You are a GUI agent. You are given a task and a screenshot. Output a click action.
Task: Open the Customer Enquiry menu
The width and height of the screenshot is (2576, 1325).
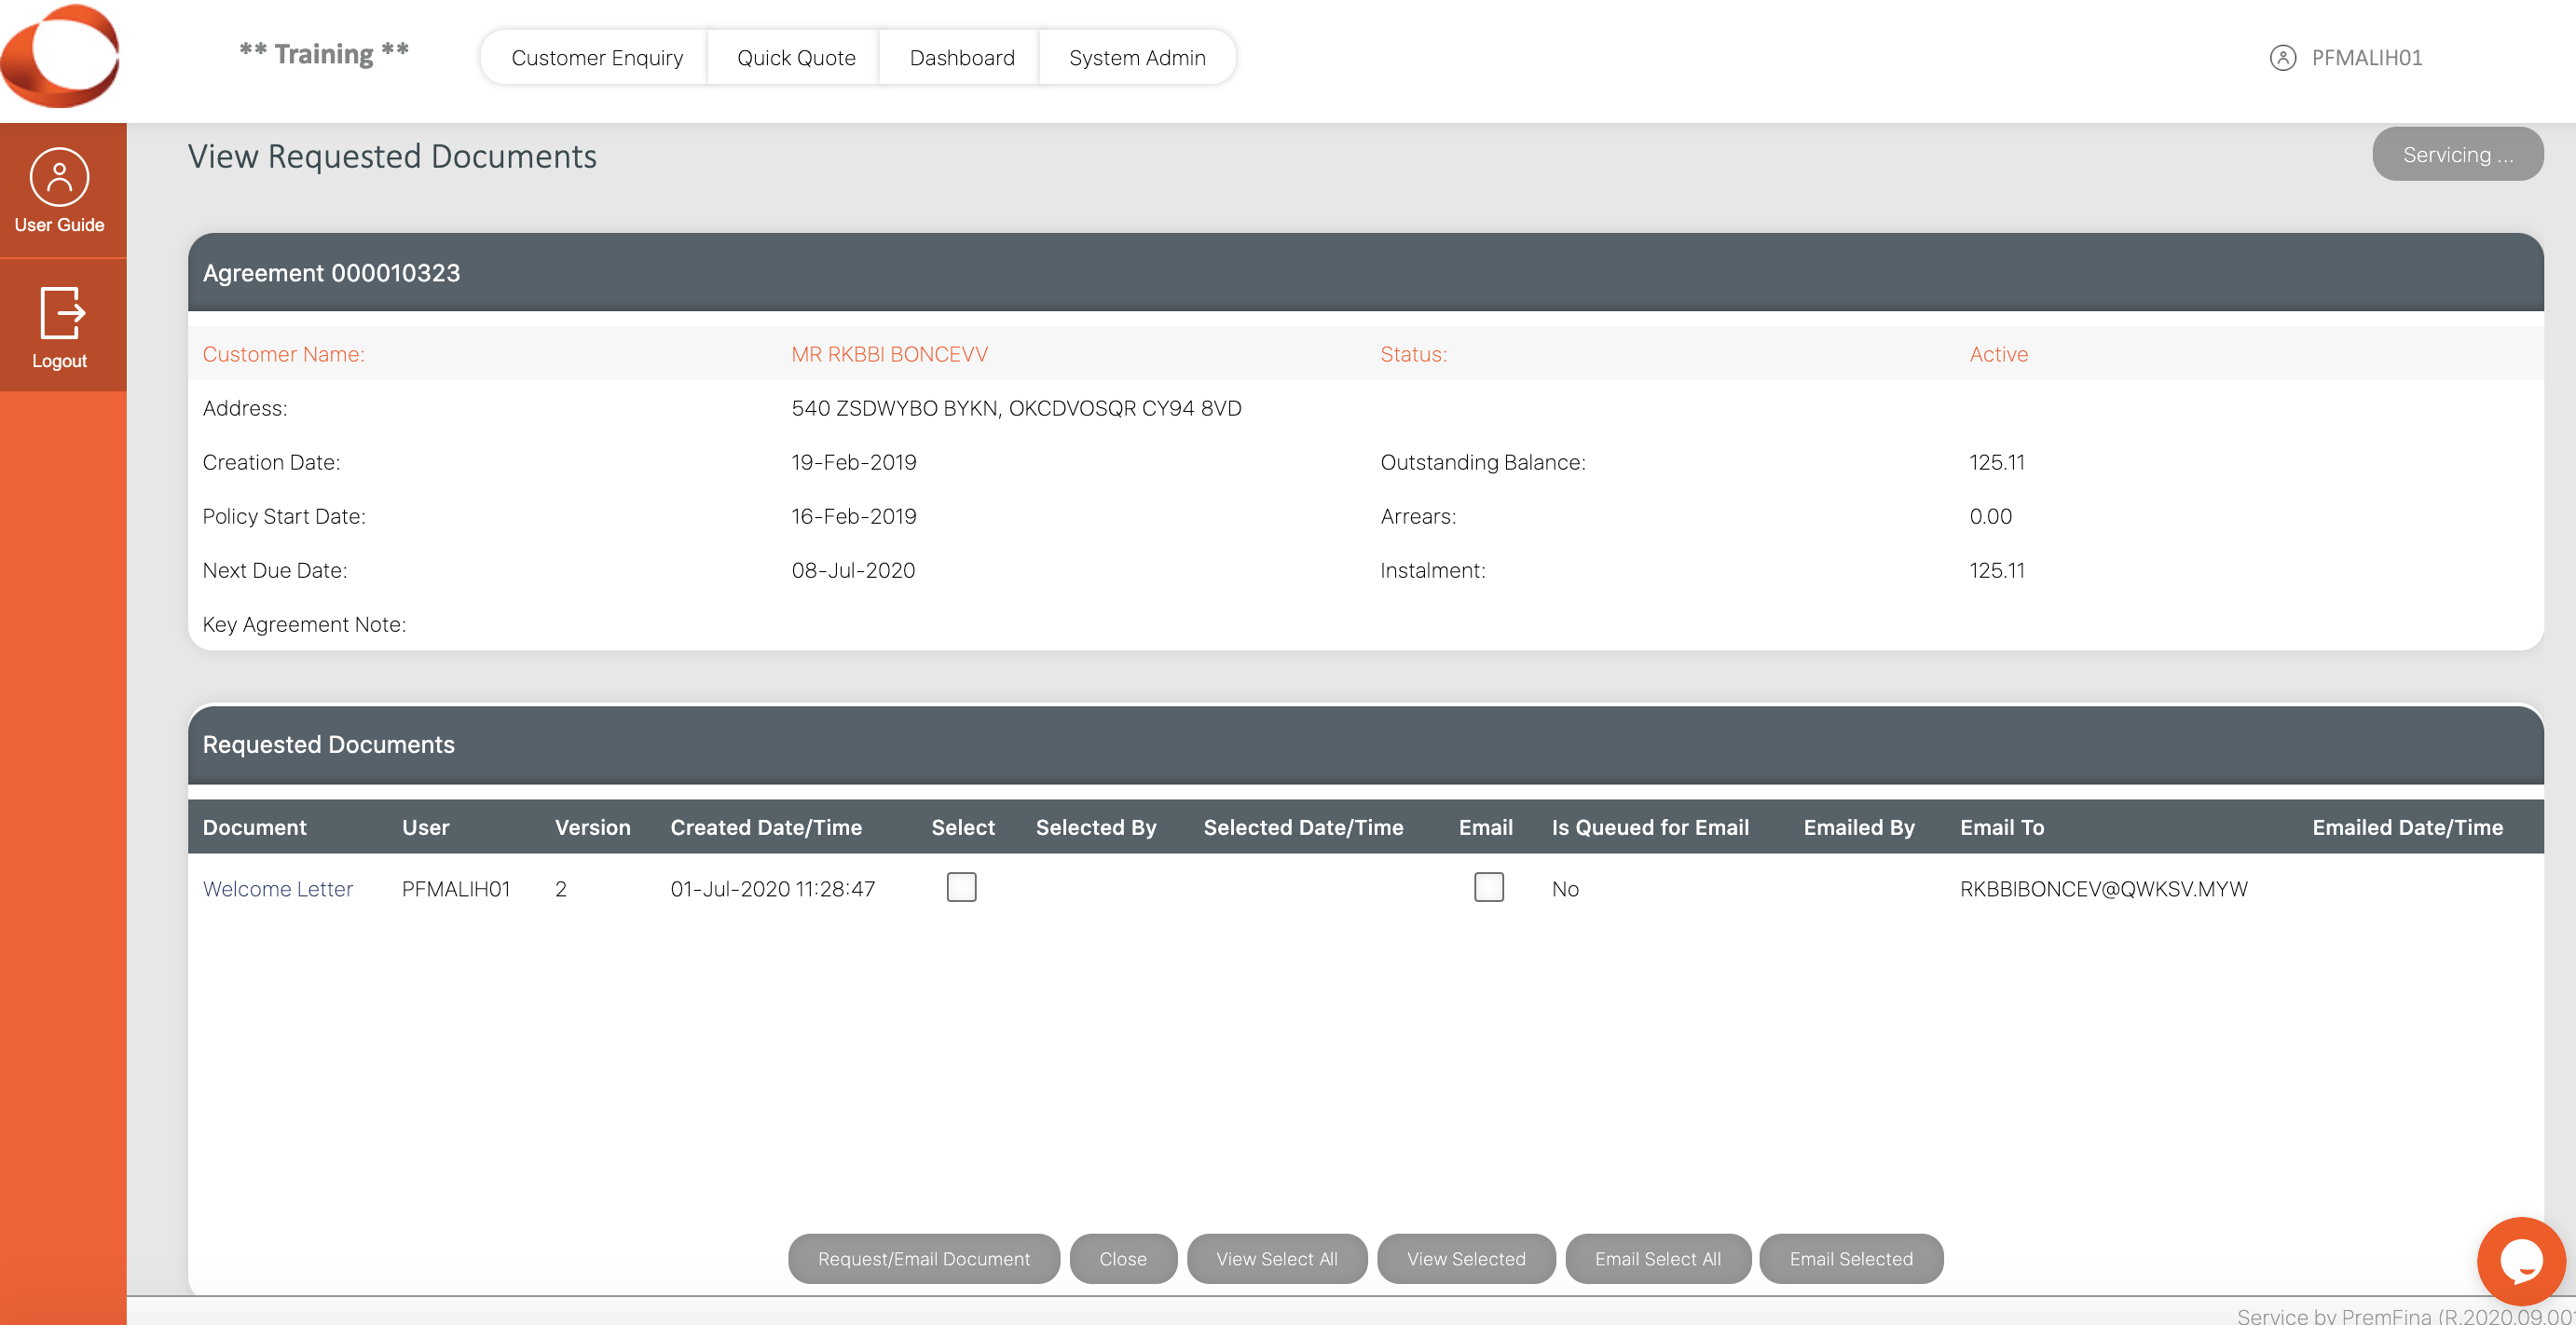[x=597, y=58]
